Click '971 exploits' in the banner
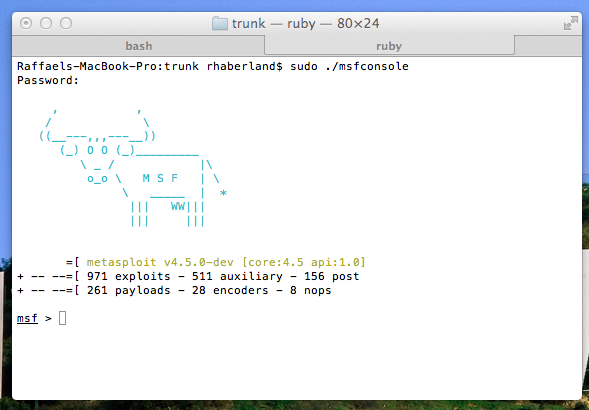 coord(128,276)
